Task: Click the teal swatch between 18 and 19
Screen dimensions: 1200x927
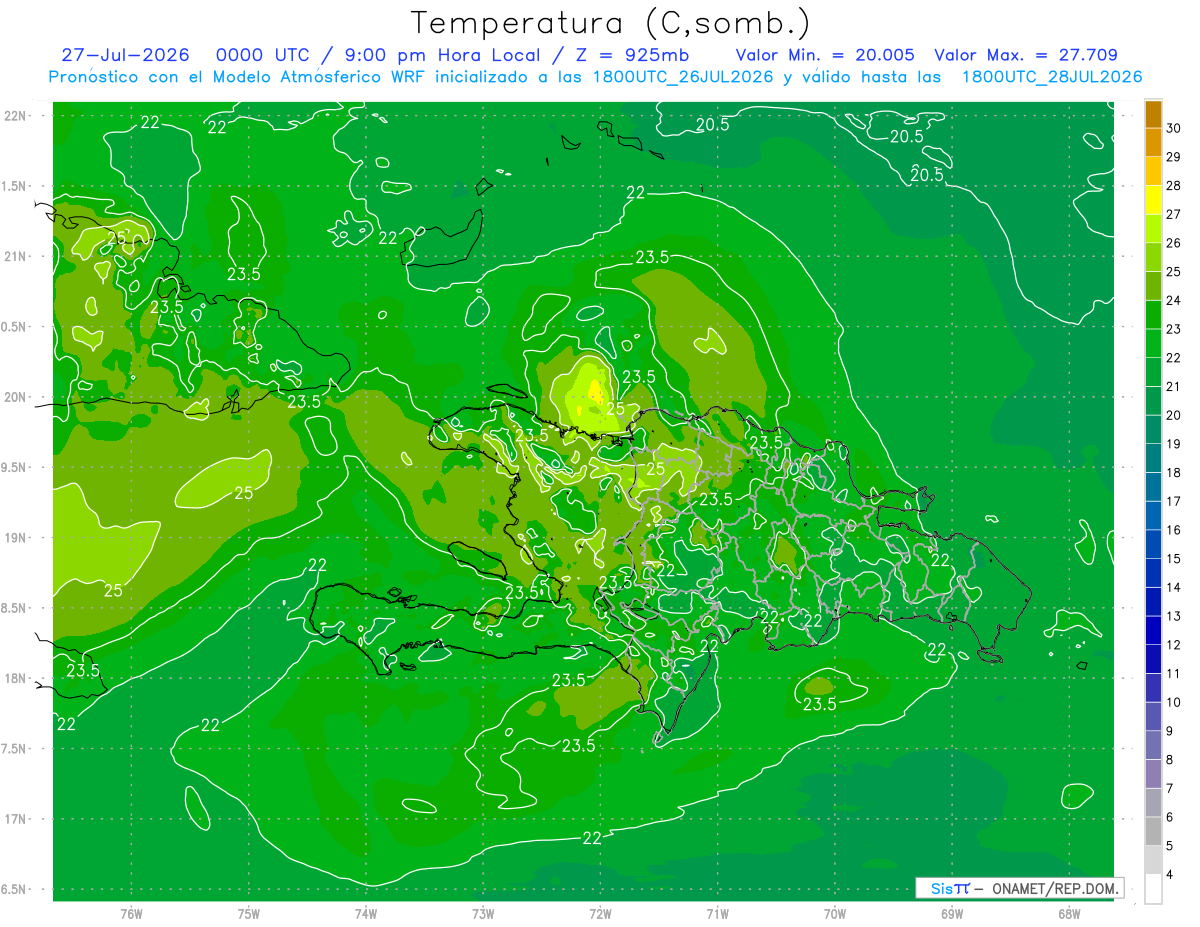Action: click(1153, 458)
